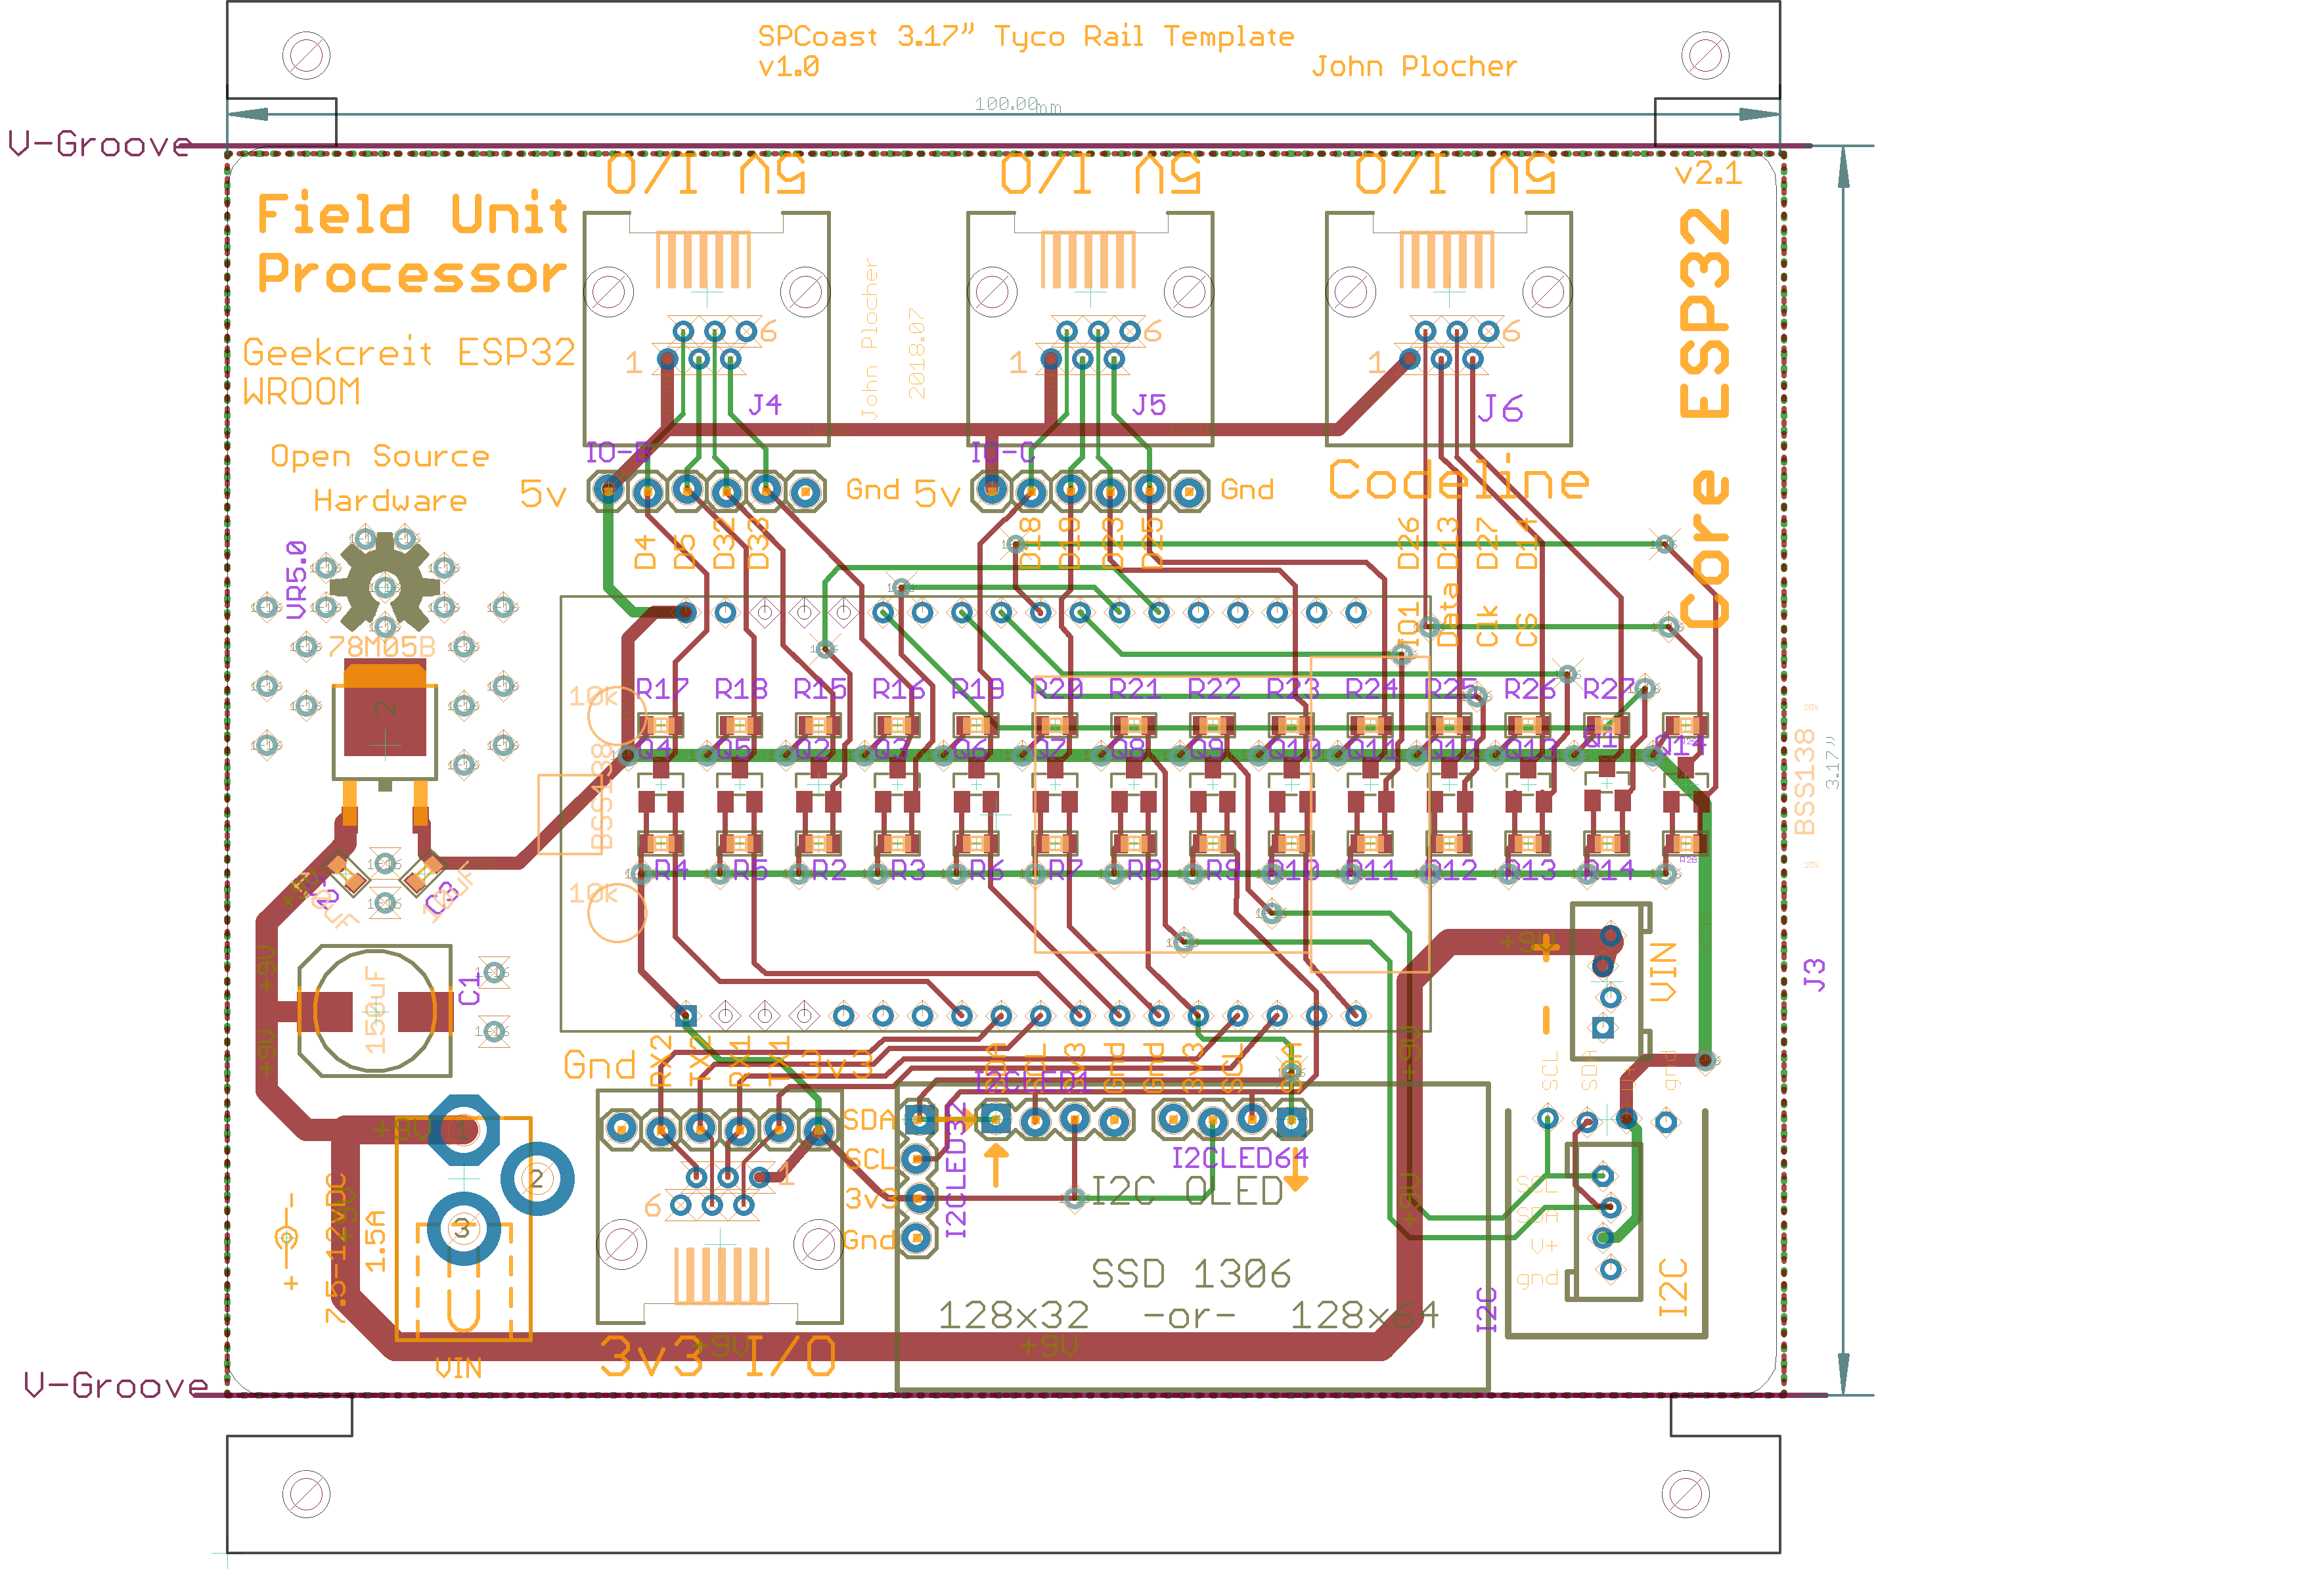
Task: Click the 'Hardware' text
Action: click(x=390, y=500)
